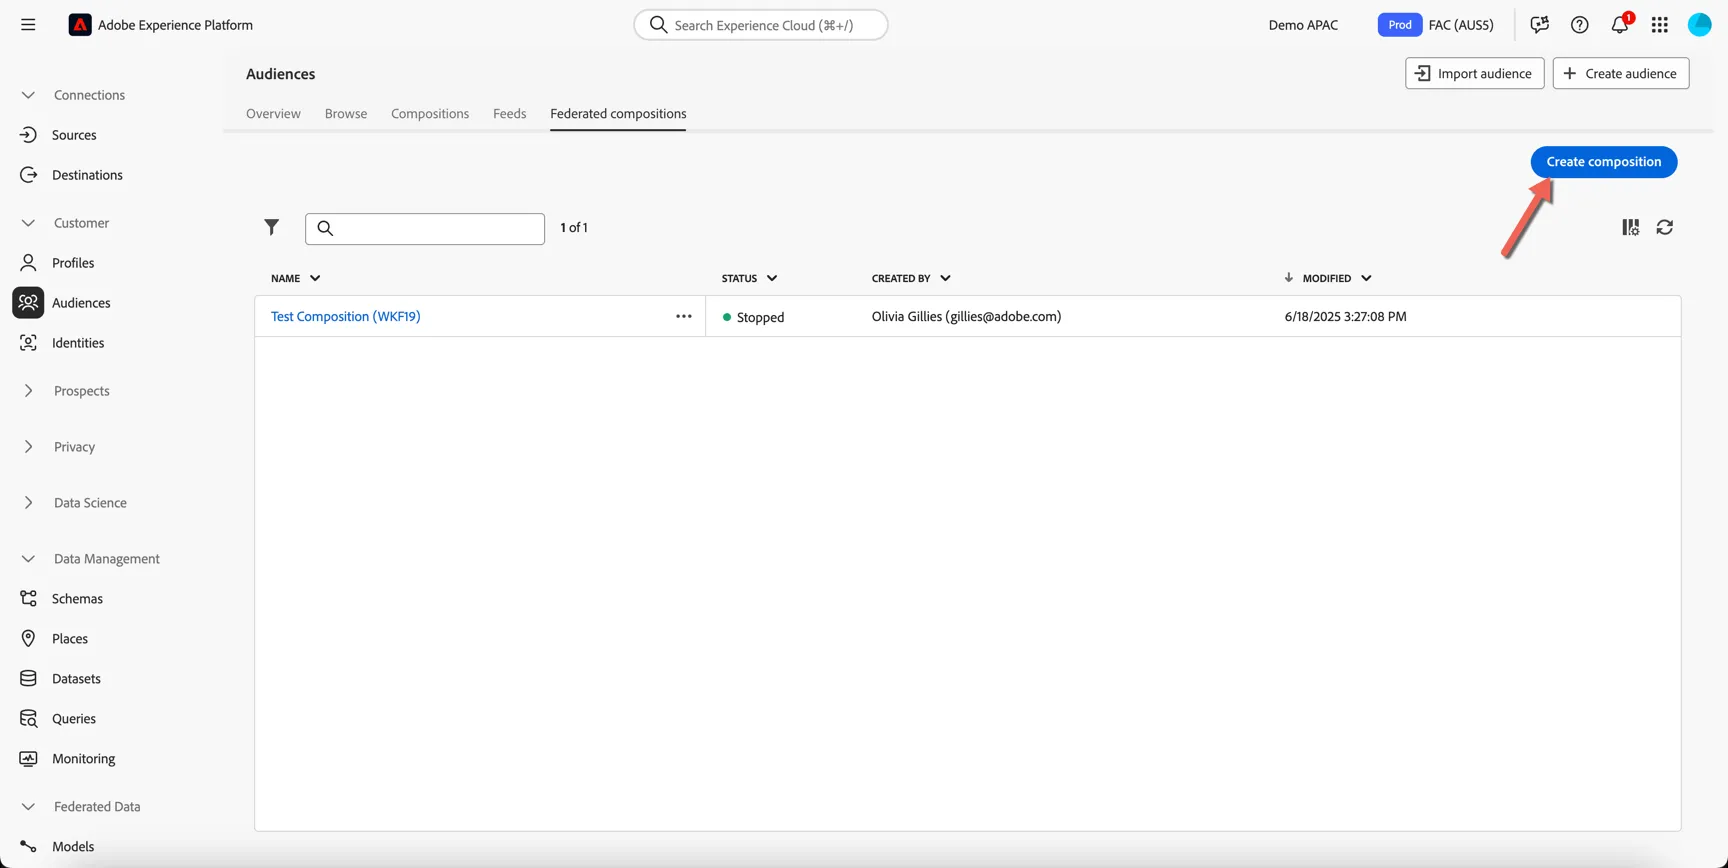Viewport: 1728px width, 868px height.
Task: Open Monitoring in sidebar
Action: pyautogui.click(x=83, y=759)
